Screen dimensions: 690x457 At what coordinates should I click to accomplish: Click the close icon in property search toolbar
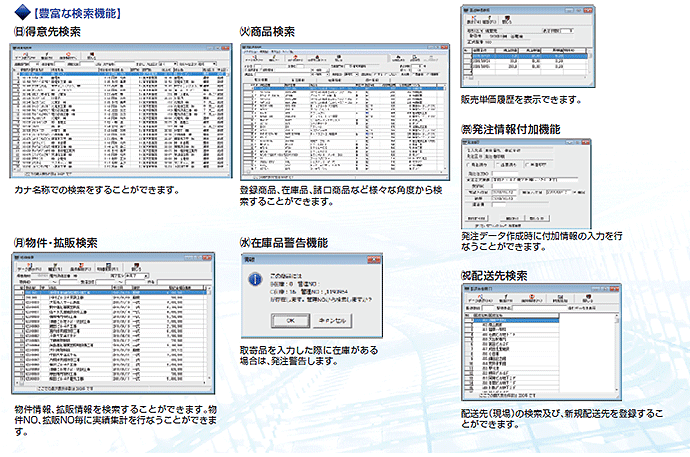136,267
